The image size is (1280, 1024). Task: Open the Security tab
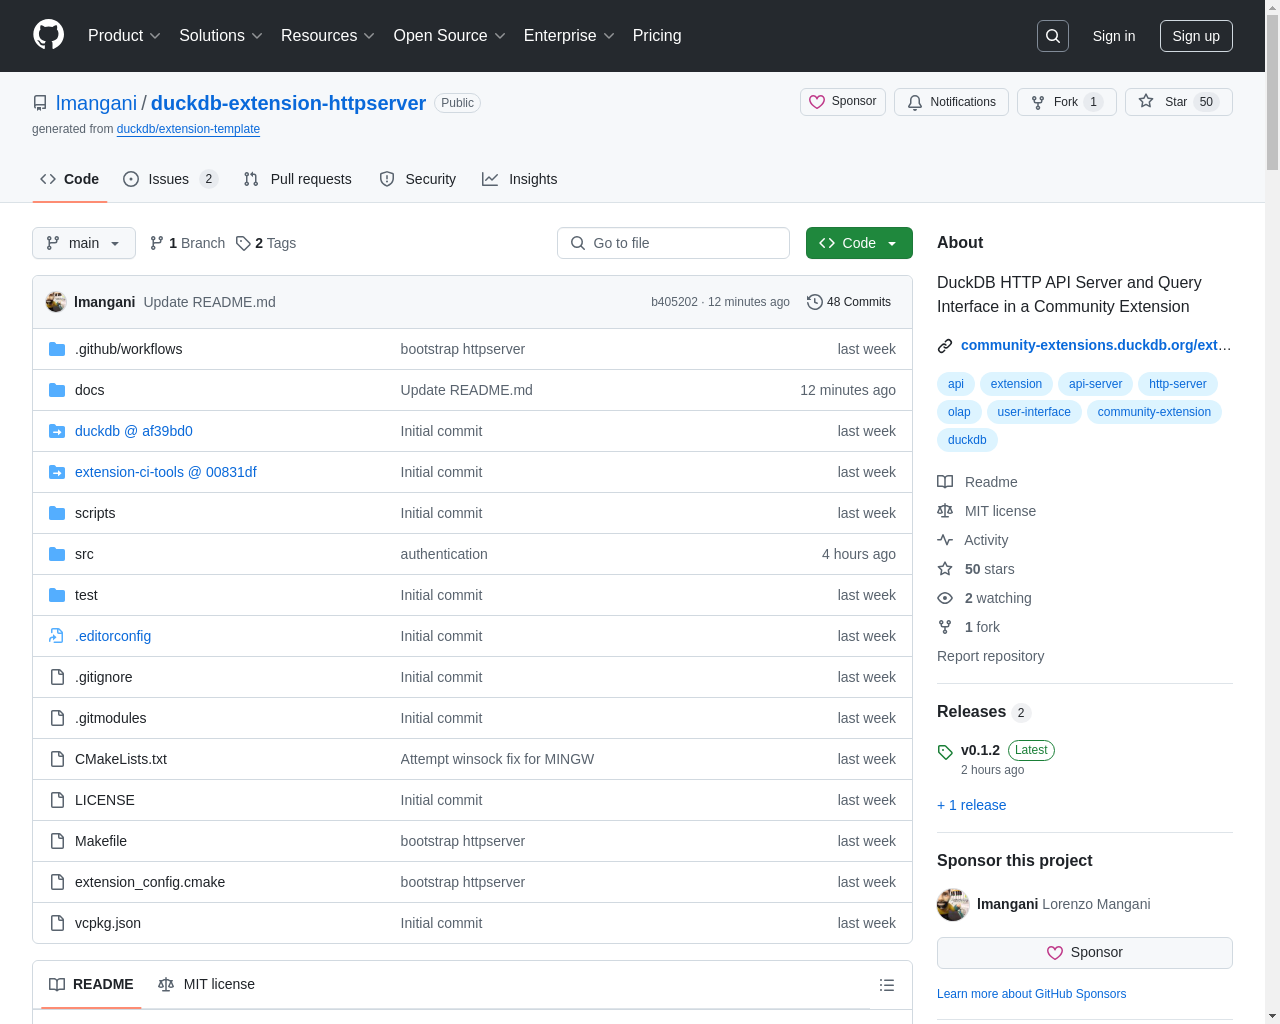click(417, 179)
